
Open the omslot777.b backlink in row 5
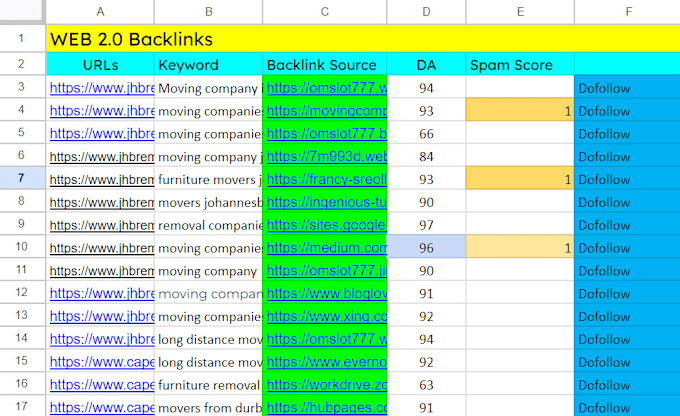click(x=327, y=134)
